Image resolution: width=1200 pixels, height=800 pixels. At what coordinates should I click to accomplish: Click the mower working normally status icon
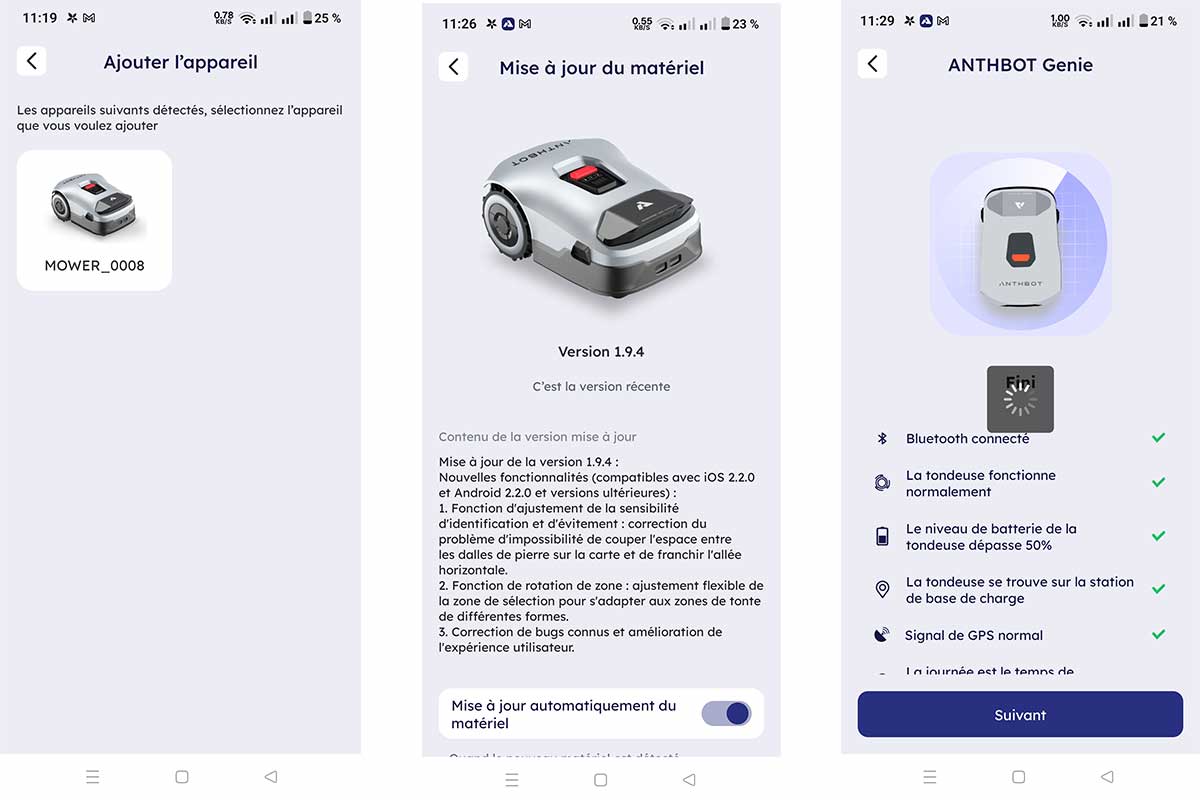tap(882, 483)
